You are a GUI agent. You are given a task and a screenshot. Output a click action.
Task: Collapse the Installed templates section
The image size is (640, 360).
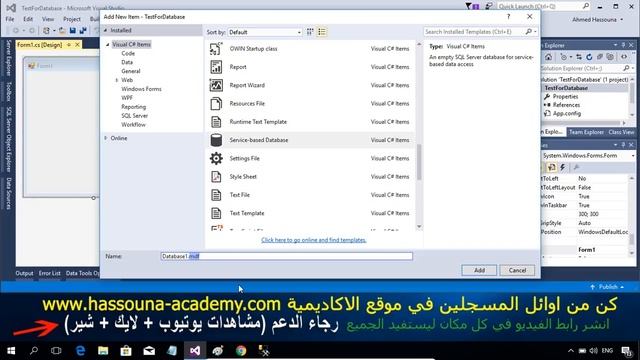105,30
